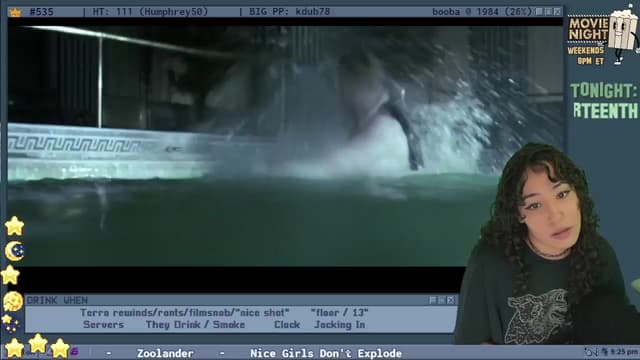Image resolution: width=640 pixels, height=360 pixels.
Task: Click the "#535" stream number text
Action: [x=41, y=12]
